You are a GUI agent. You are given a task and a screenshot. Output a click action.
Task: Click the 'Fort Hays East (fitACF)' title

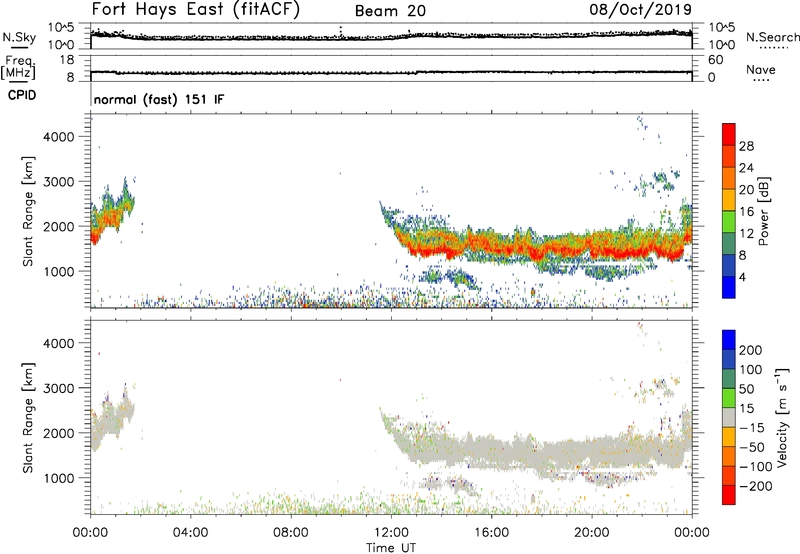(x=196, y=10)
